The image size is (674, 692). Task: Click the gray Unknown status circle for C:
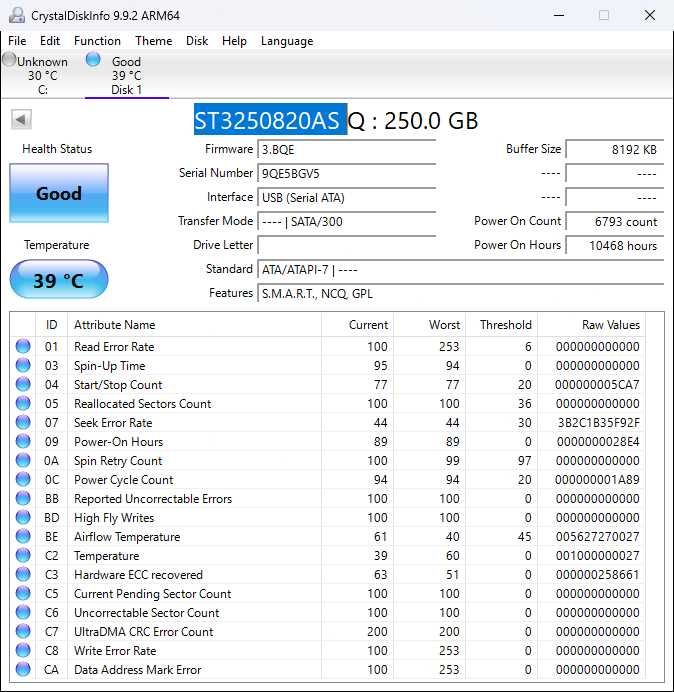(9, 60)
